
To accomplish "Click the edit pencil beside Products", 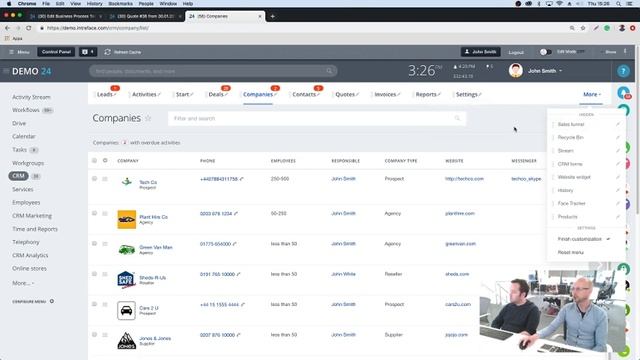I will [618, 217].
